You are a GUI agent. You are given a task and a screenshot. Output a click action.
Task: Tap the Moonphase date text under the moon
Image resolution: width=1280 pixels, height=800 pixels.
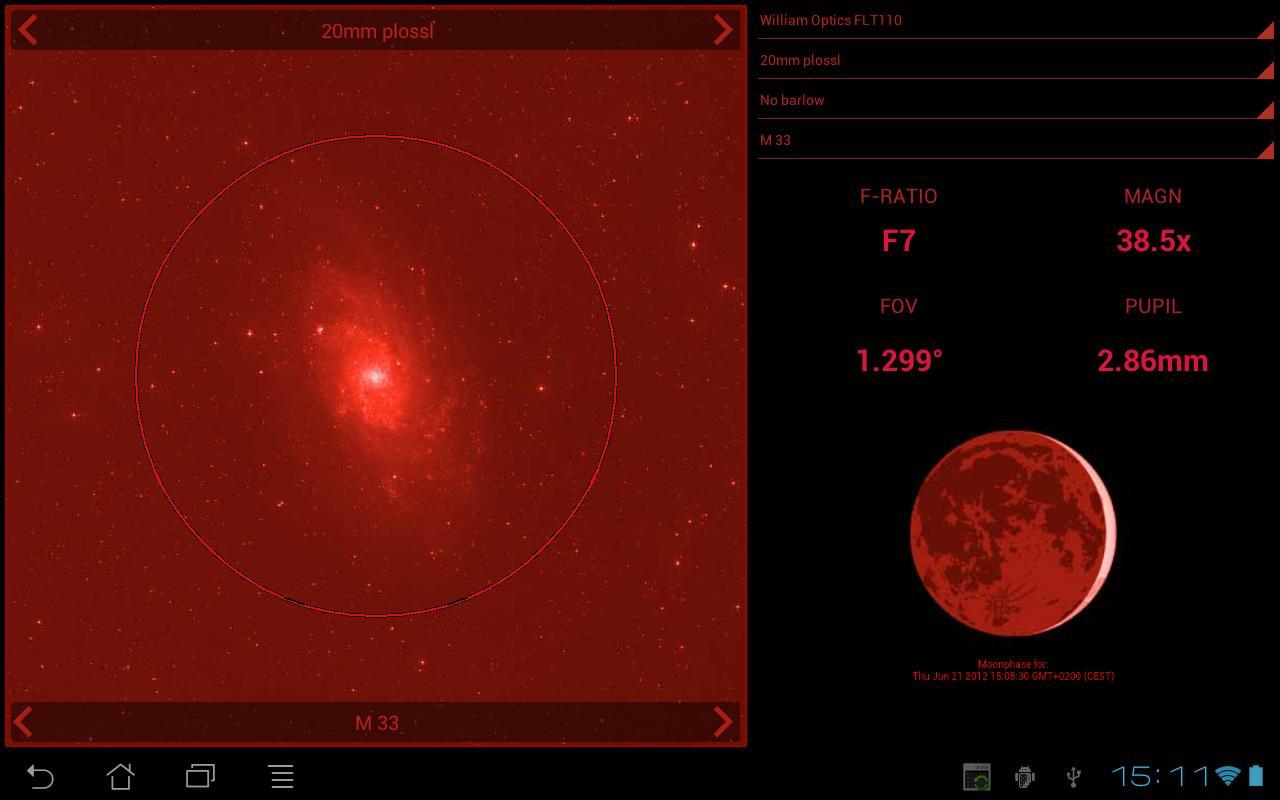pos(1013,670)
